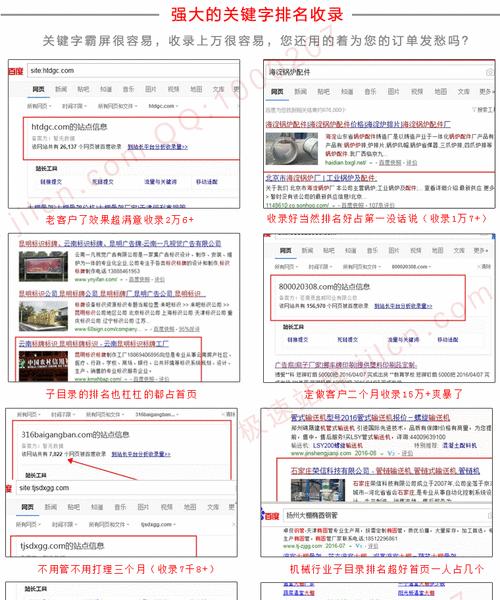Screen dimensions: 500x600
Task: Open 到站长平台分析收录量 link for 316baigangban.com
Action: coord(141,454)
